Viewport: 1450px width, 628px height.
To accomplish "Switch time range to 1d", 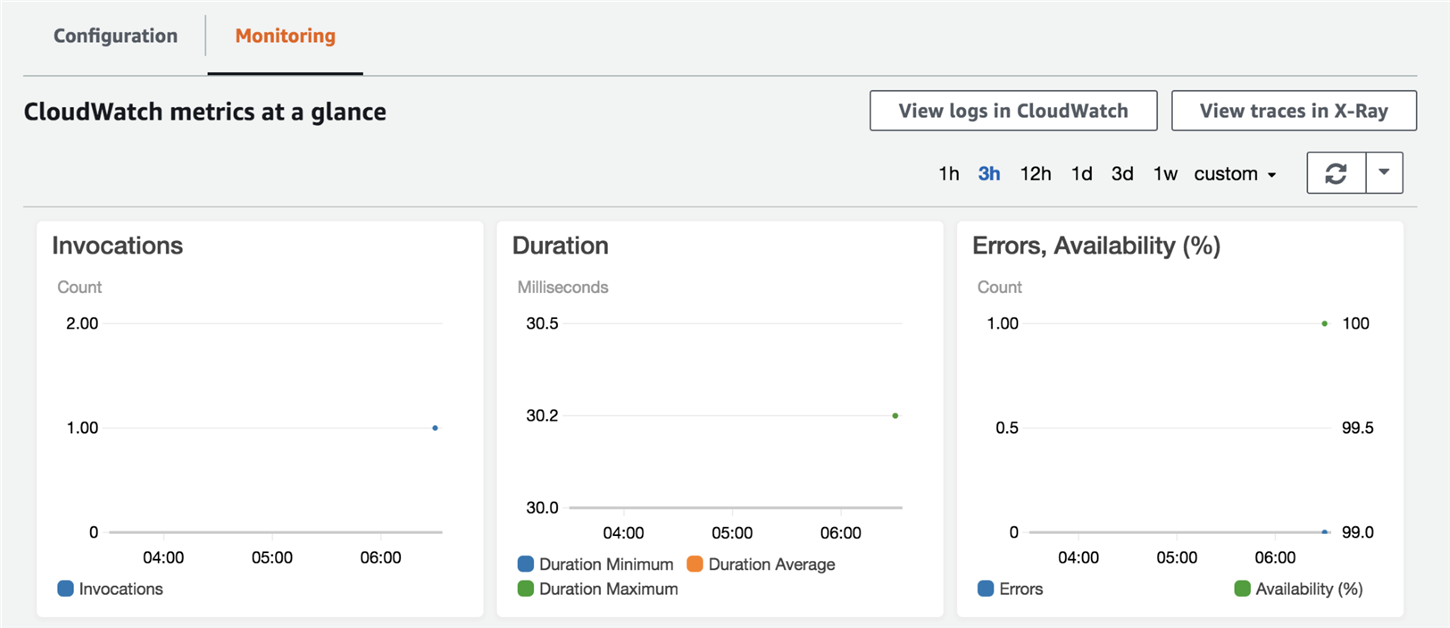I will click(x=1082, y=174).
